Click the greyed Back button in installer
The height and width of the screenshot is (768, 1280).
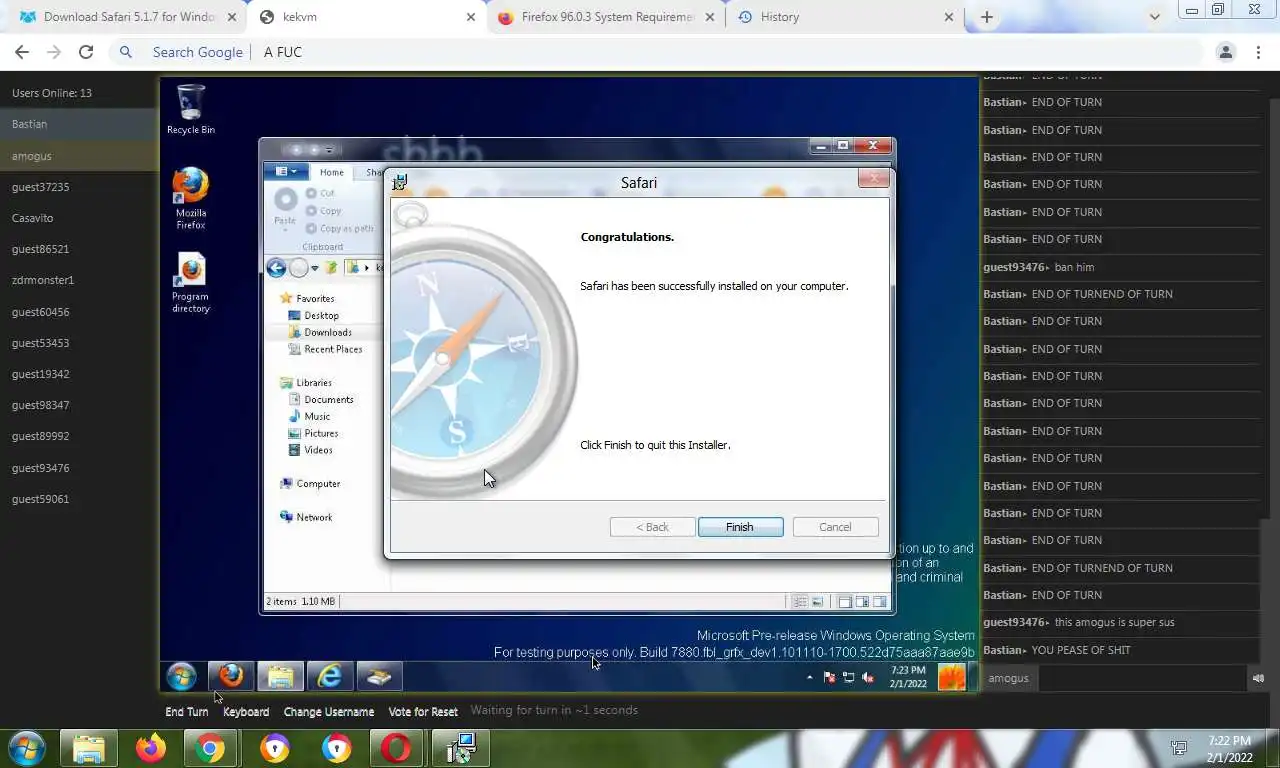652,527
